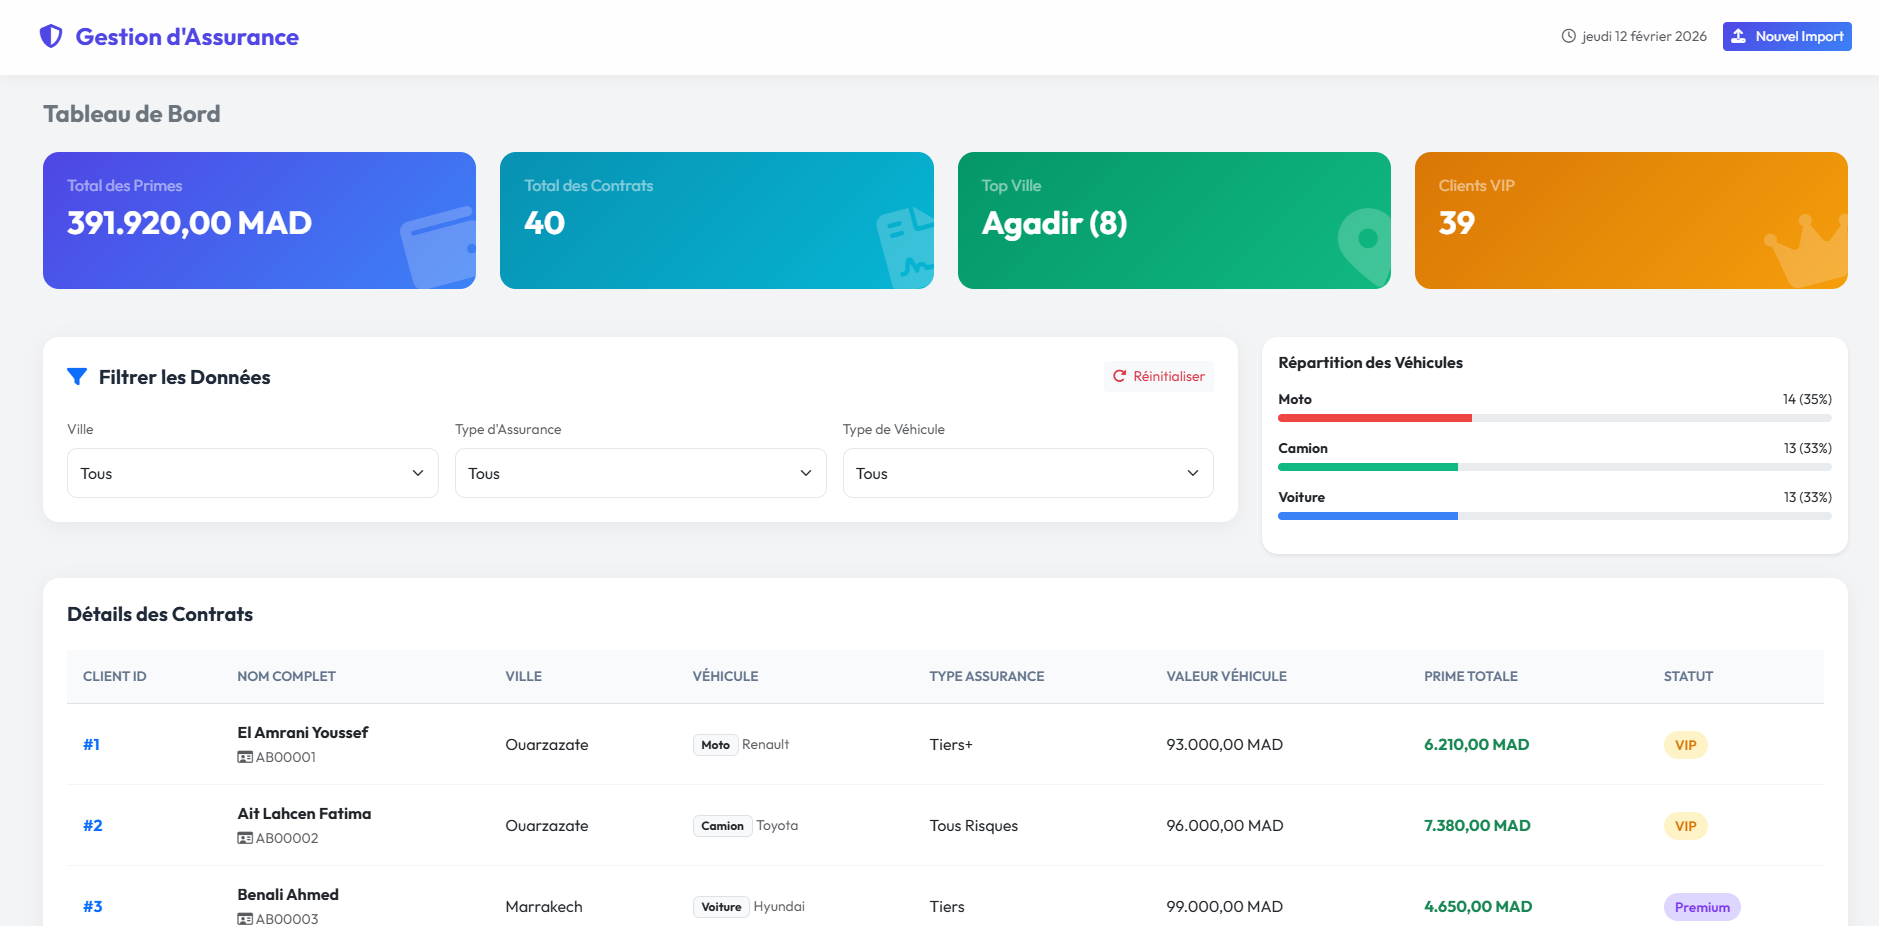This screenshot has width=1879, height=926.
Task: Click the Répartition des Véhicules heading
Action: tap(1370, 363)
